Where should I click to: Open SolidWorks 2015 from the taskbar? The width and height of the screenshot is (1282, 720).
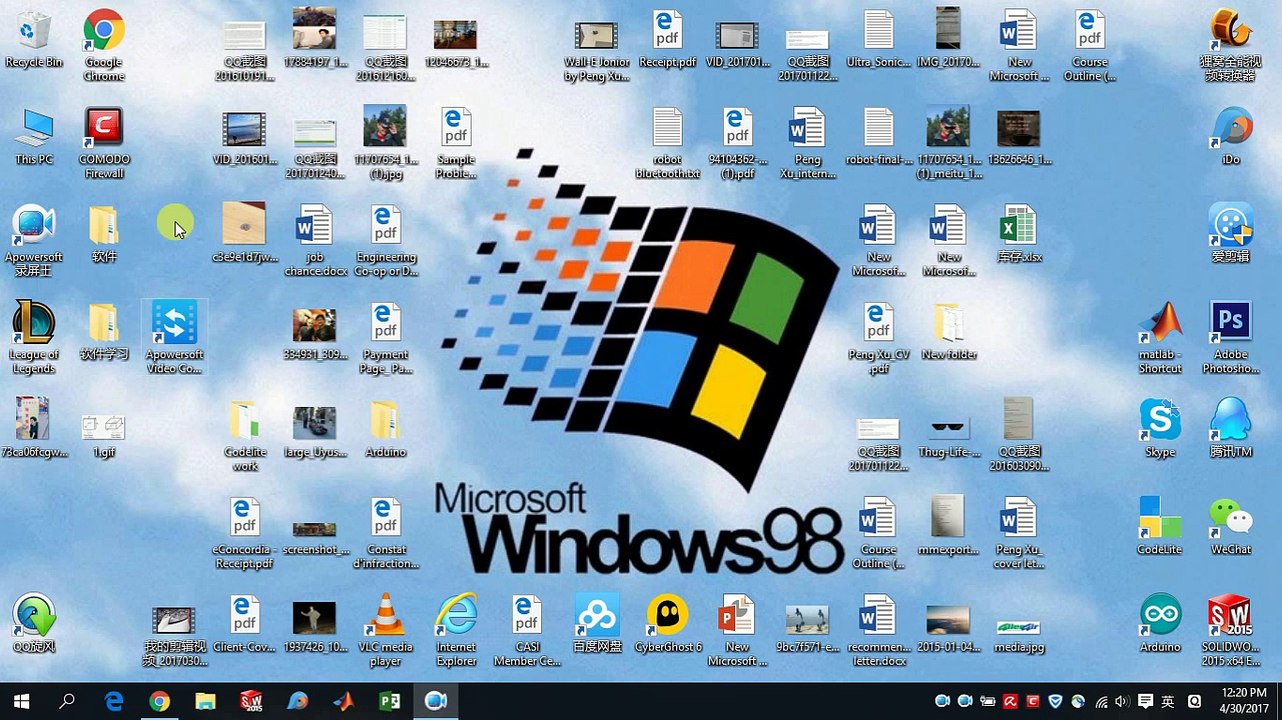click(x=251, y=701)
